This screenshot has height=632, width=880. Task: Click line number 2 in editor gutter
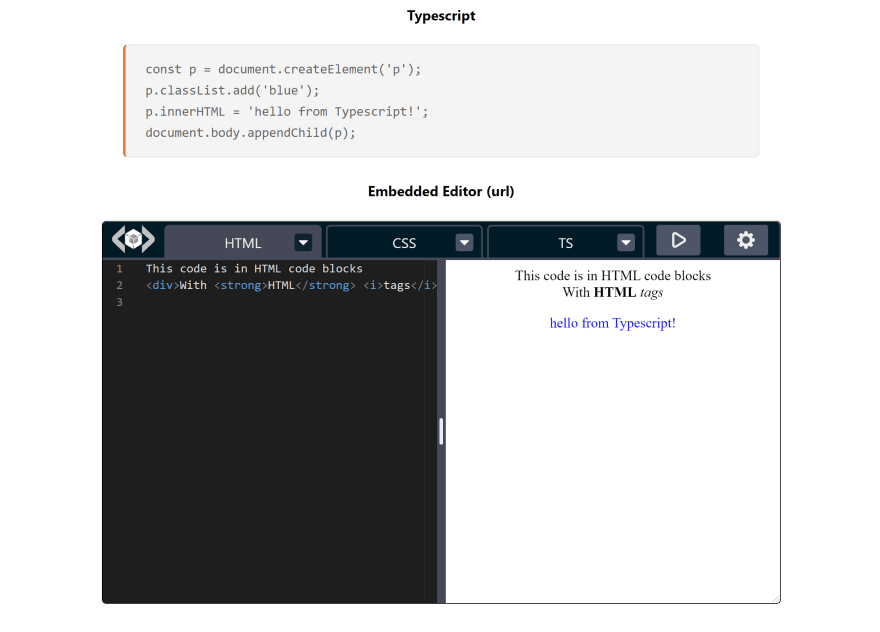(120, 285)
